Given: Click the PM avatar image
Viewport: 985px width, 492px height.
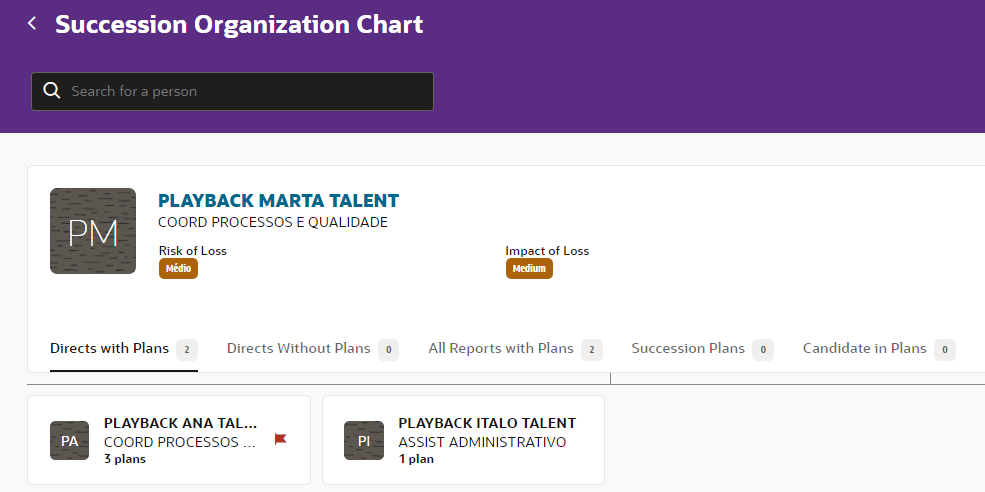Looking at the screenshot, I should click(93, 231).
